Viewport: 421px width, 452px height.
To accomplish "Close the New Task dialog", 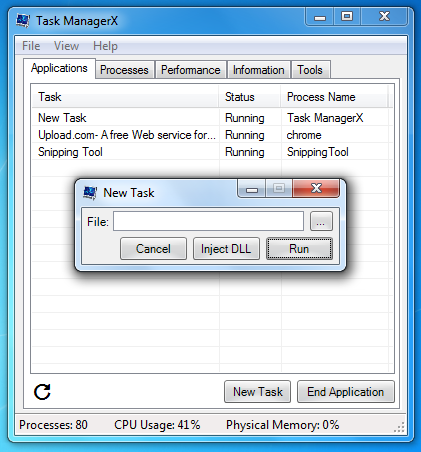I will [x=316, y=188].
